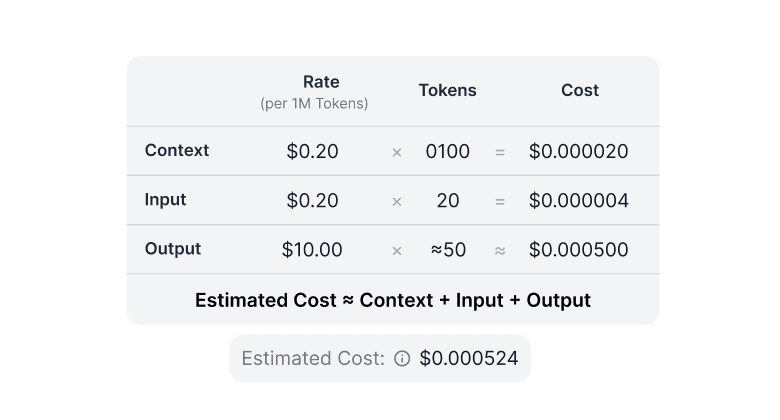Click the info icon beside Estimated Cost

coord(402,358)
